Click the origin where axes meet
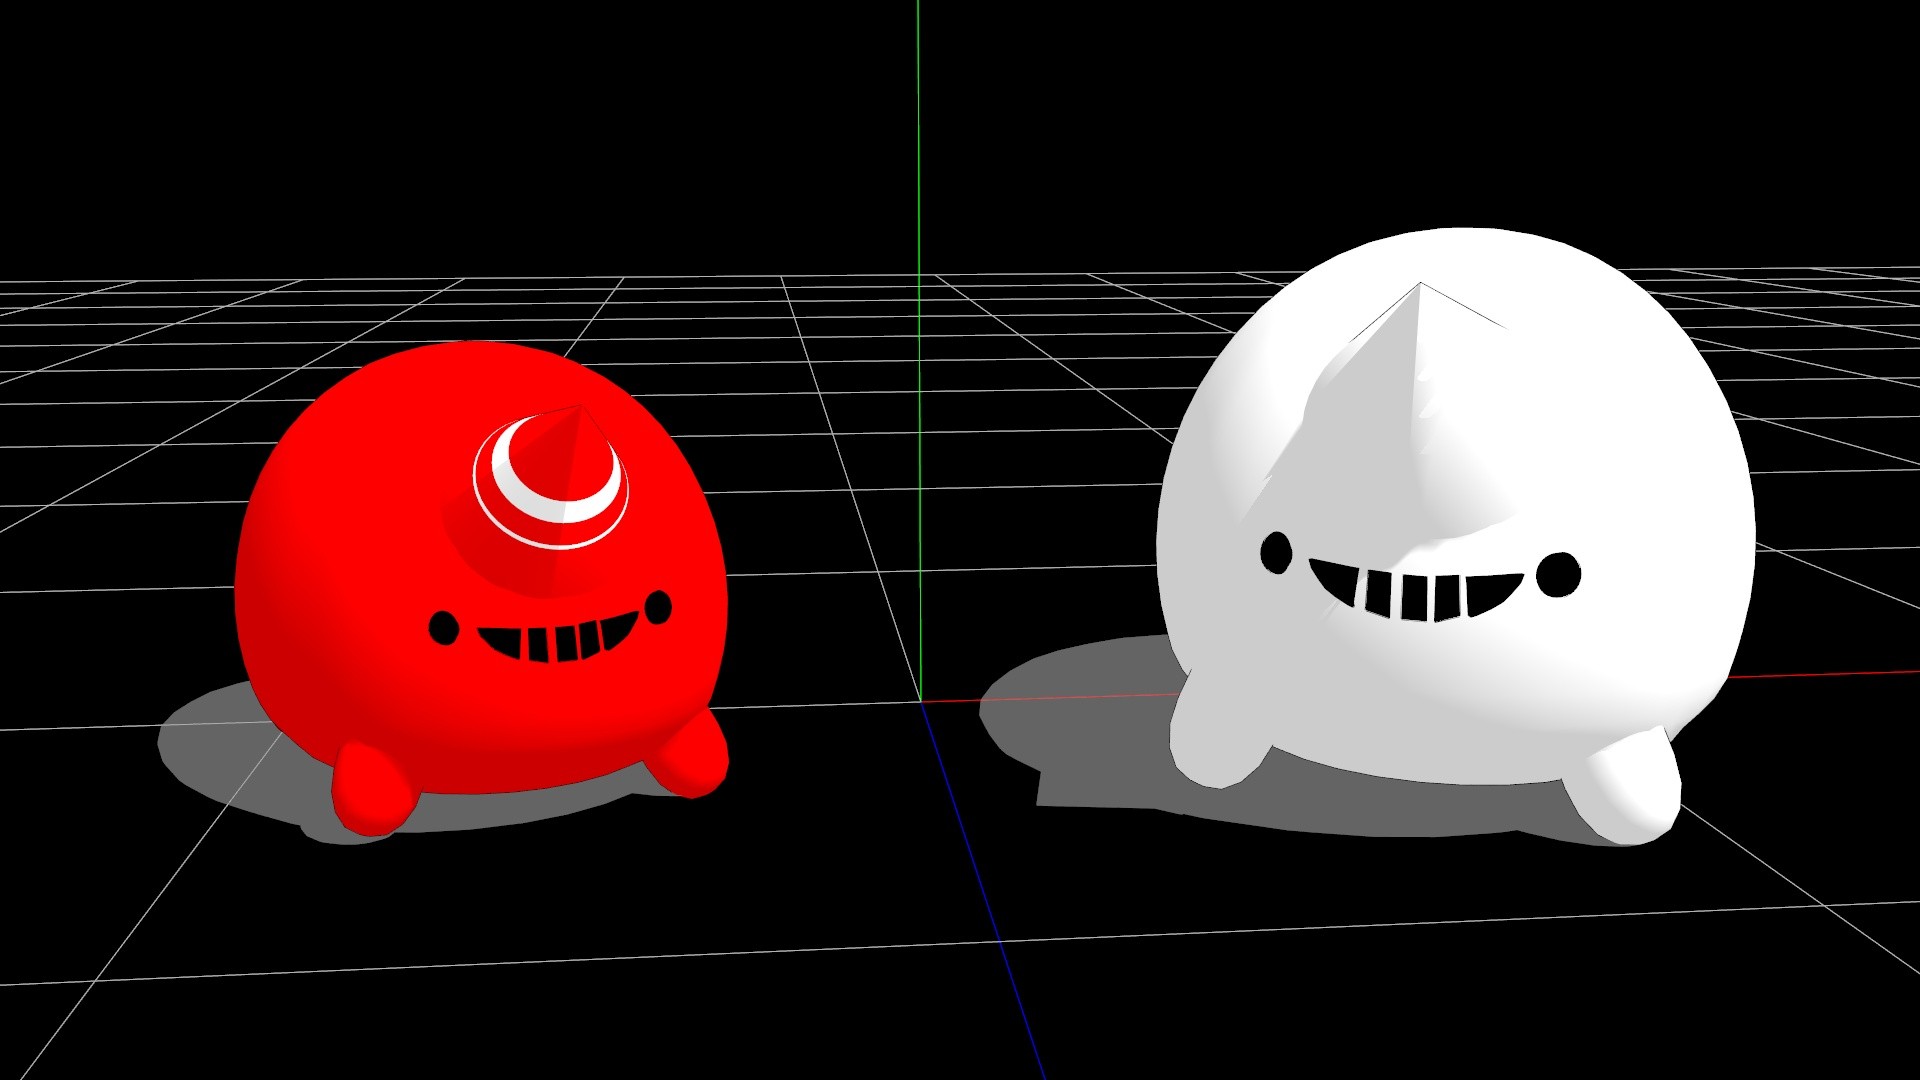 point(920,700)
